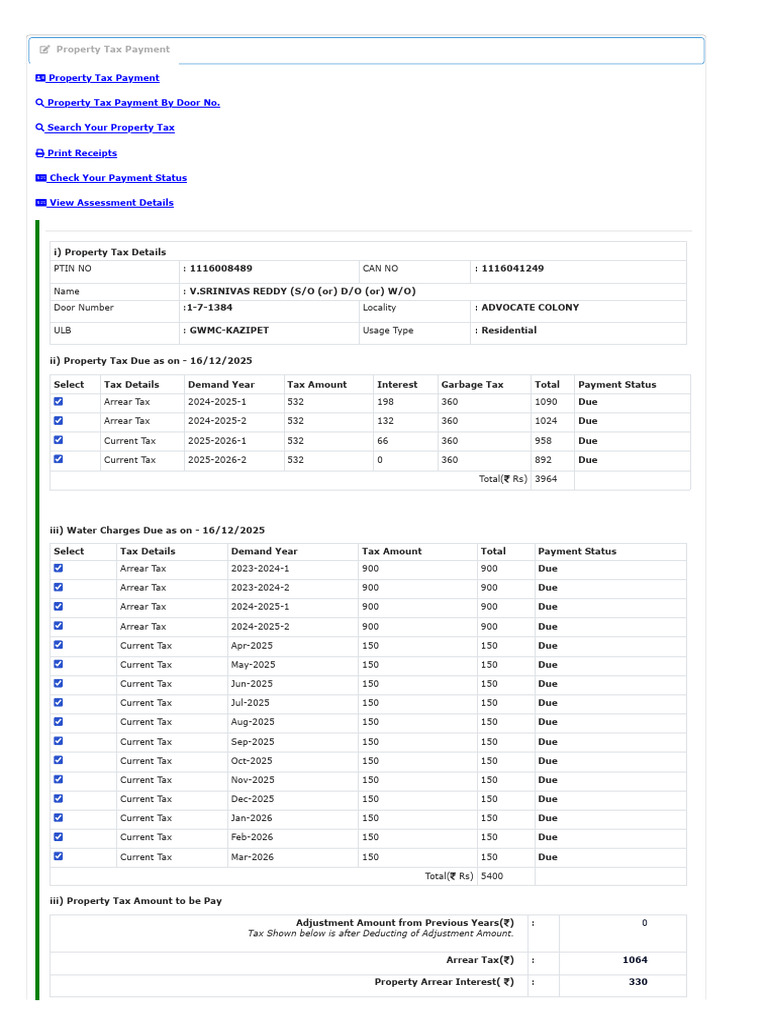Toggle water charge Jan-2026 checkbox

click(x=58, y=818)
